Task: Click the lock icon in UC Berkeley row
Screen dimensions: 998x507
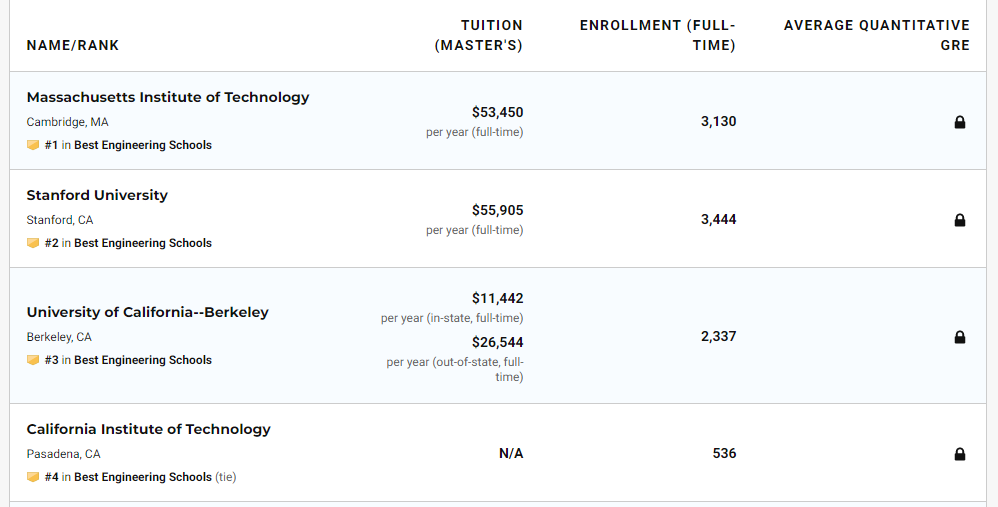Action: point(960,337)
